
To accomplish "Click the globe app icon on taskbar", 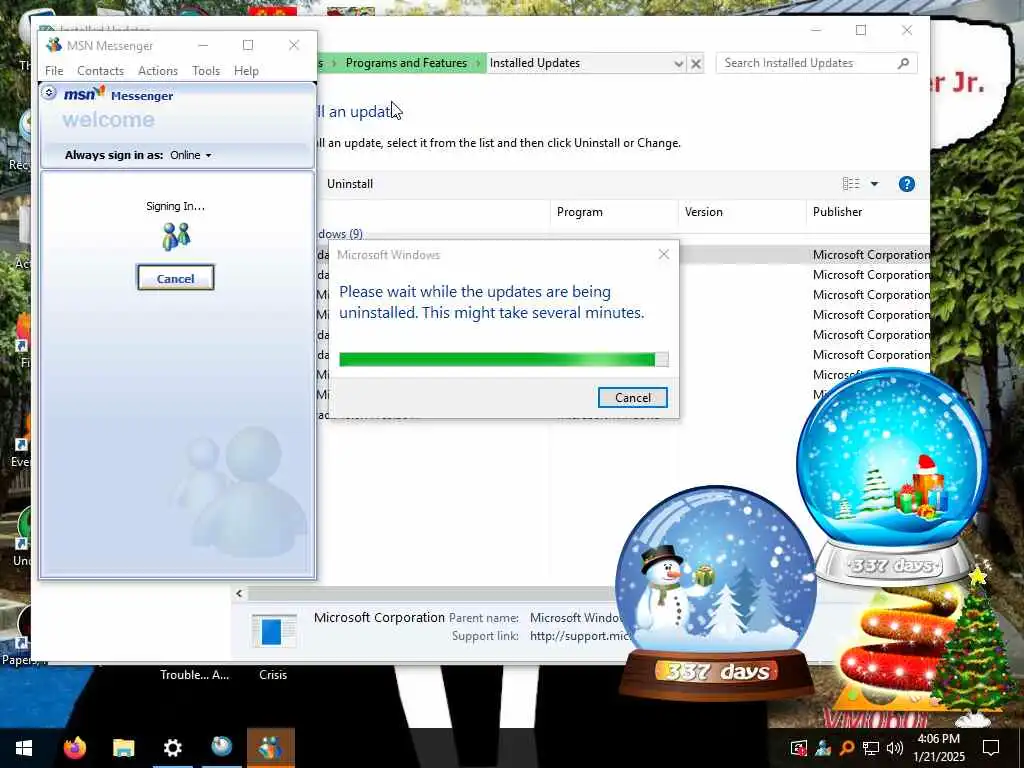I will (221, 746).
